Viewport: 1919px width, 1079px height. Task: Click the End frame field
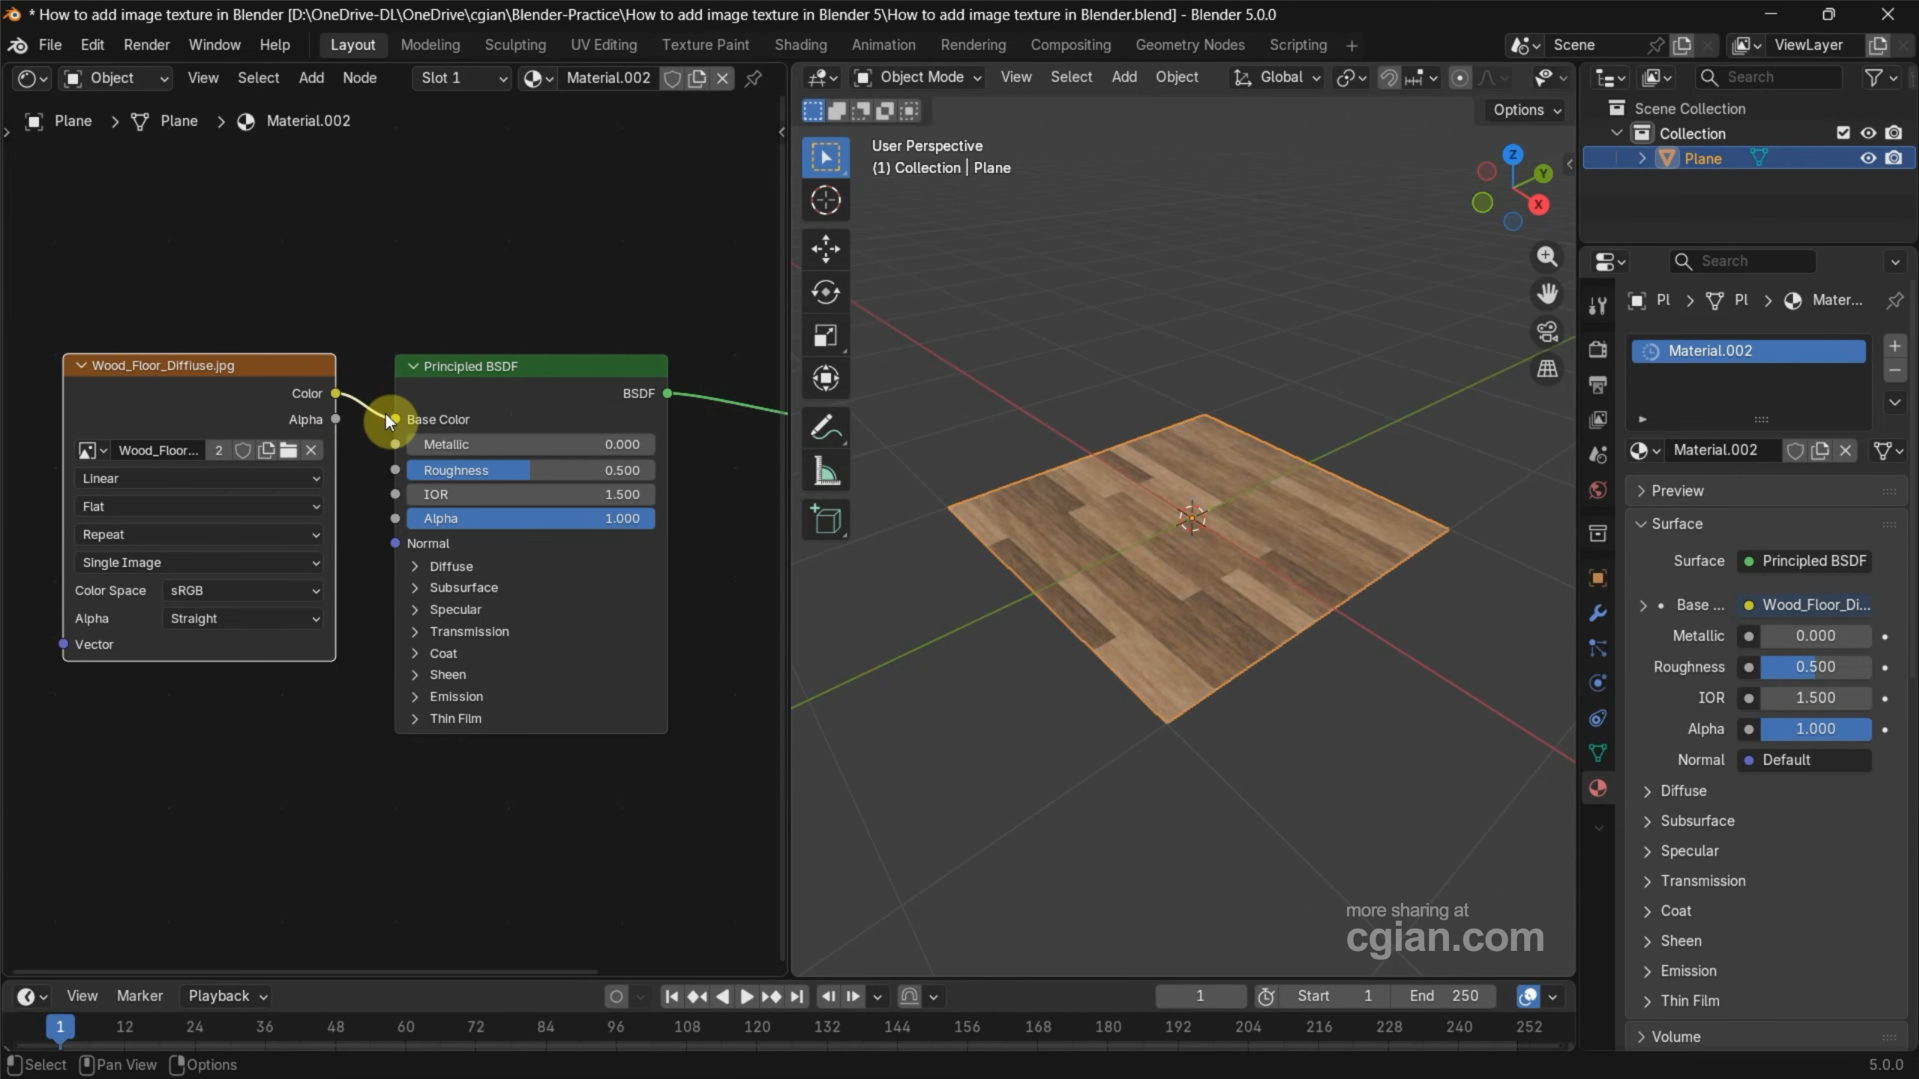(x=1444, y=996)
